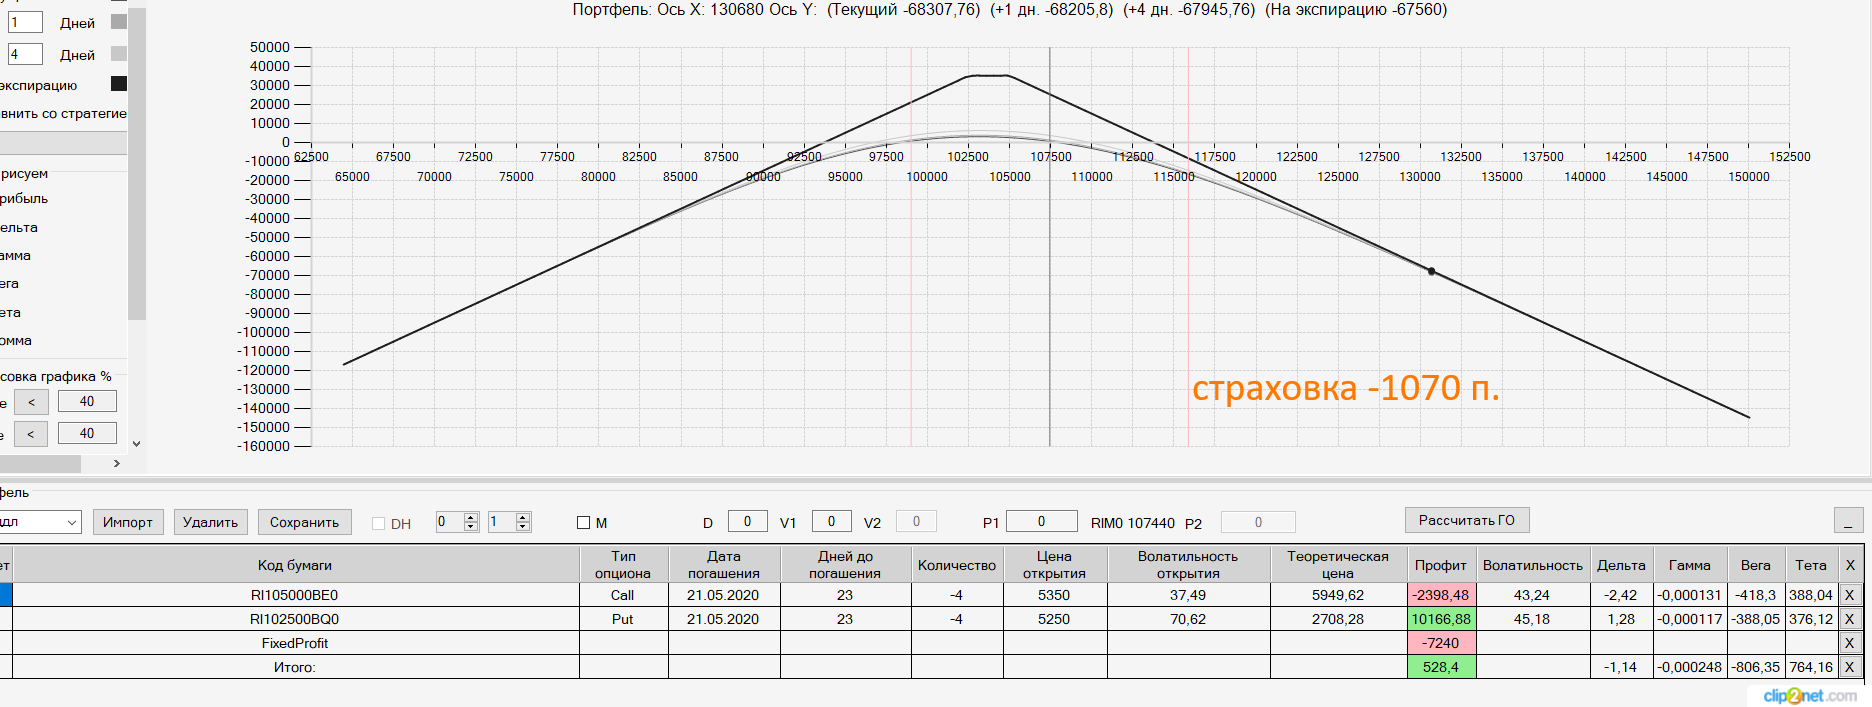Click the X in the FixedProfit row
This screenshot has width=1872, height=707.
(1849, 643)
